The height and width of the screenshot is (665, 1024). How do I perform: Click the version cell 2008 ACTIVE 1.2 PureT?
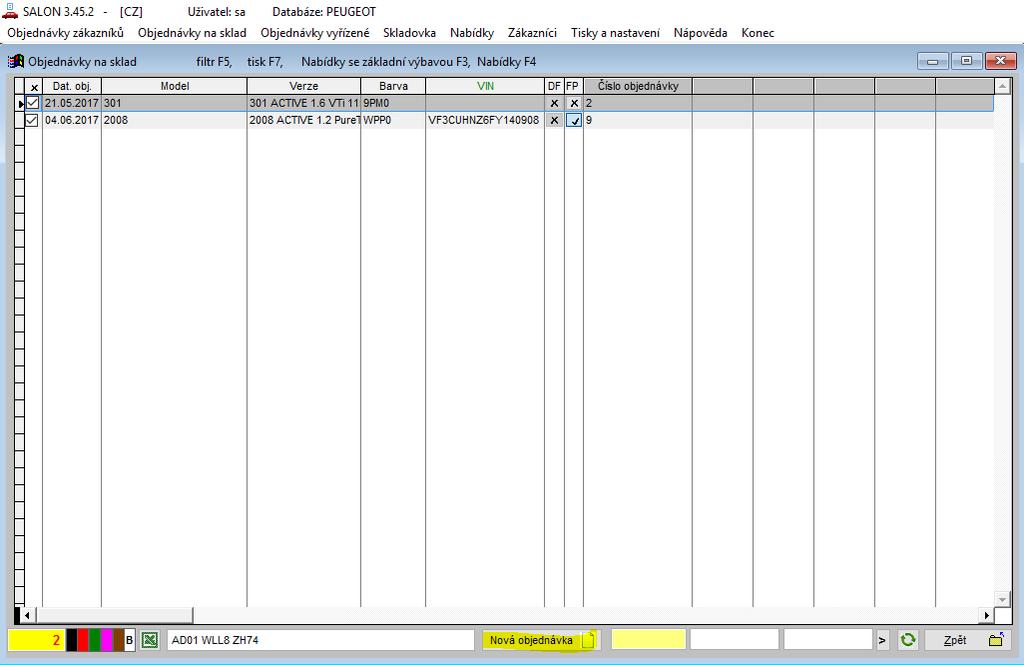click(304, 120)
